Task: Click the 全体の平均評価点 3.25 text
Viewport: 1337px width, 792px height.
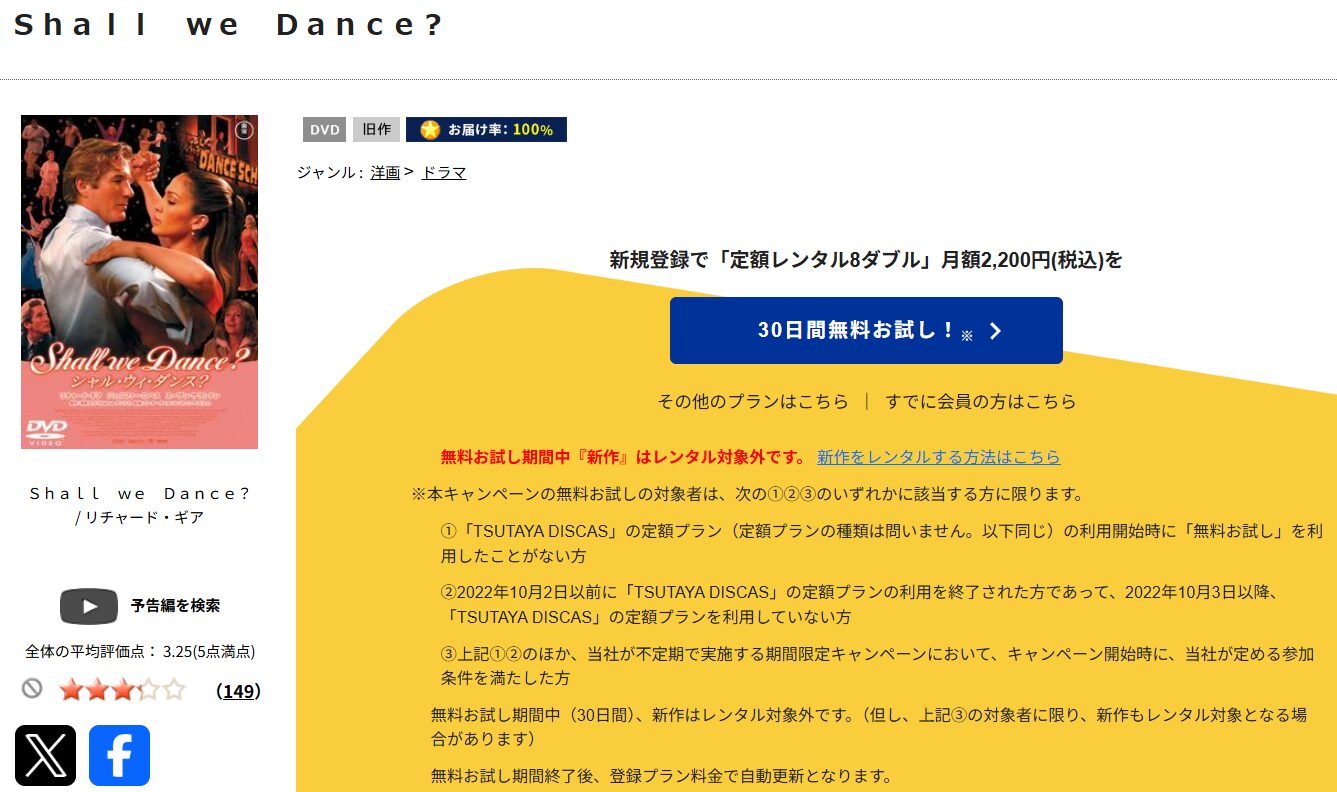Action: (140, 652)
